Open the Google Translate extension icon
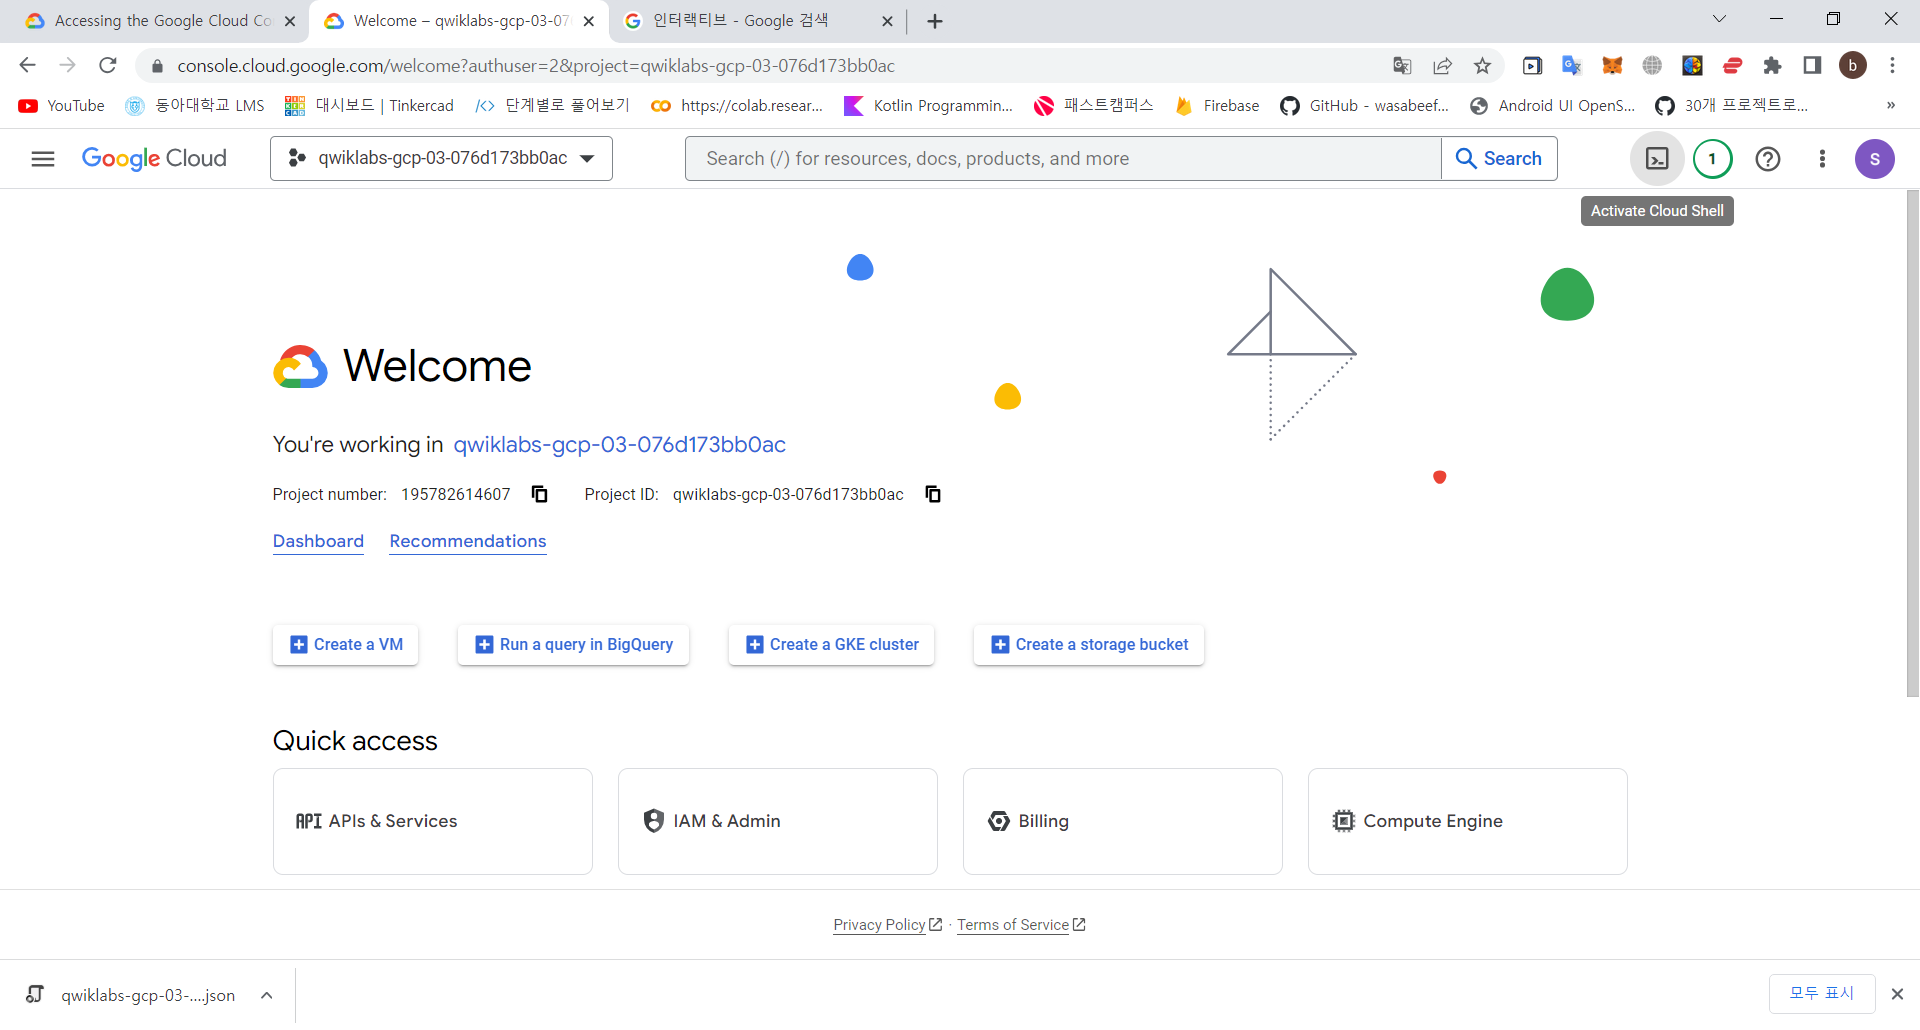This screenshot has height=1030, width=1920. (1572, 66)
